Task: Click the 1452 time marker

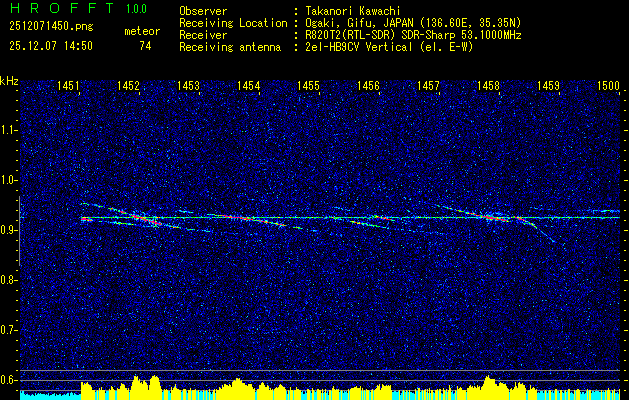Action: [128, 85]
